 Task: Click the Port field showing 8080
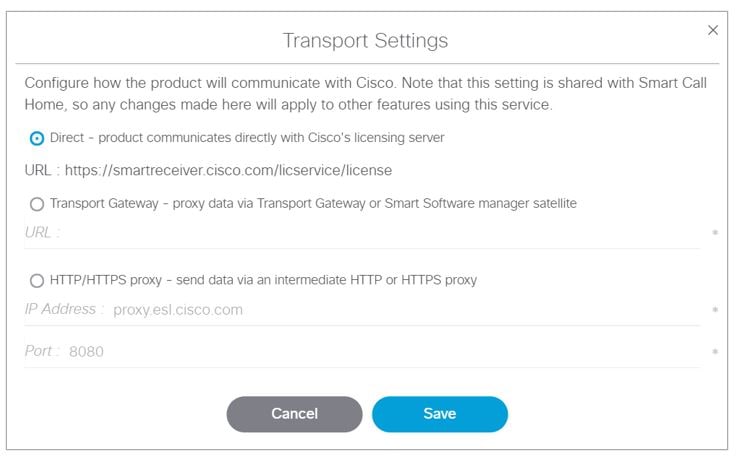point(380,352)
